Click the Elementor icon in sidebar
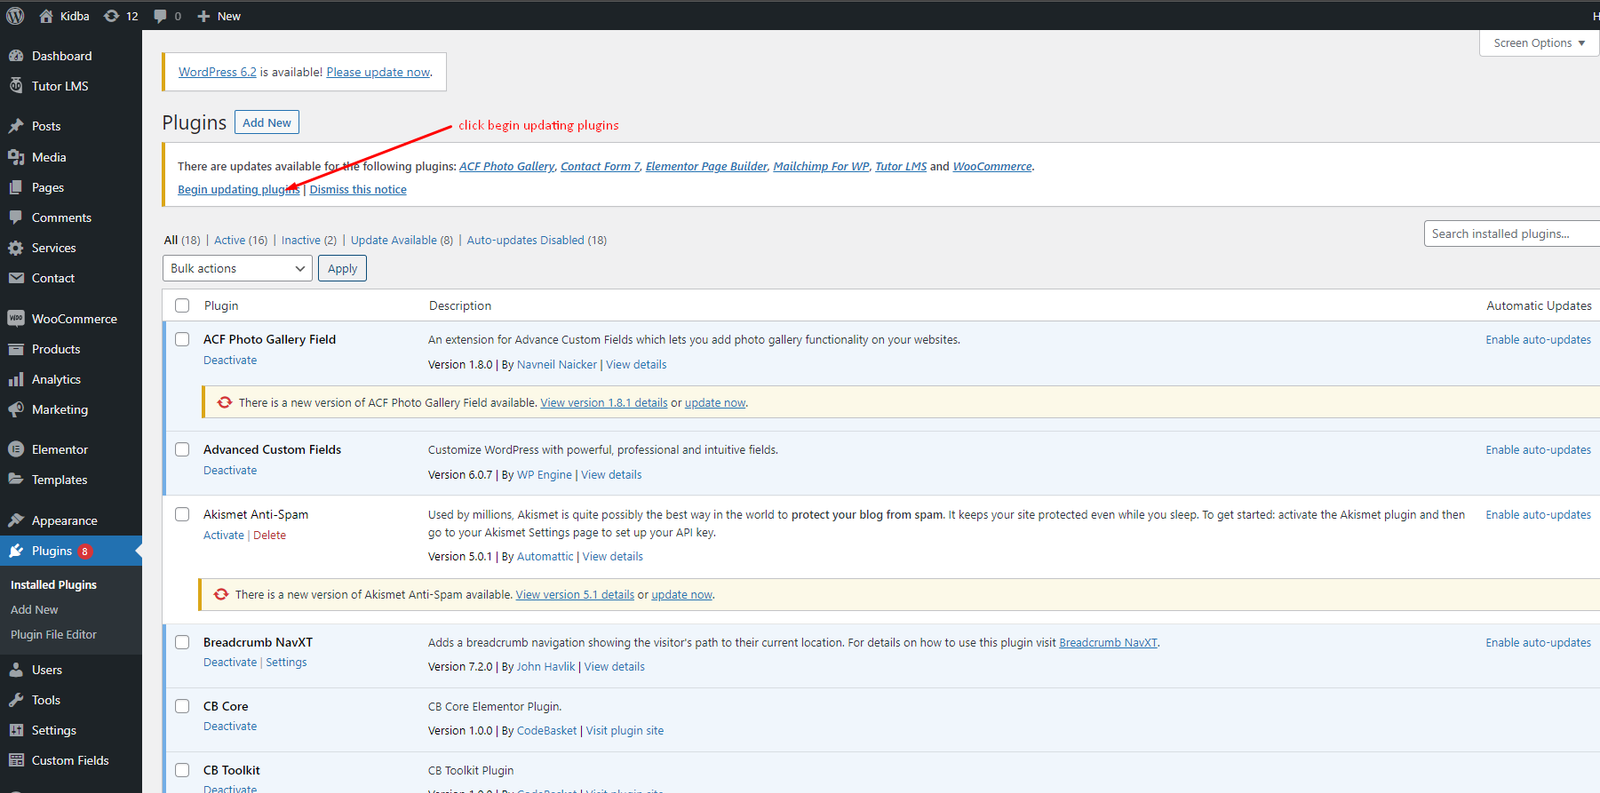Image resolution: width=1600 pixels, height=793 pixels. pos(16,450)
